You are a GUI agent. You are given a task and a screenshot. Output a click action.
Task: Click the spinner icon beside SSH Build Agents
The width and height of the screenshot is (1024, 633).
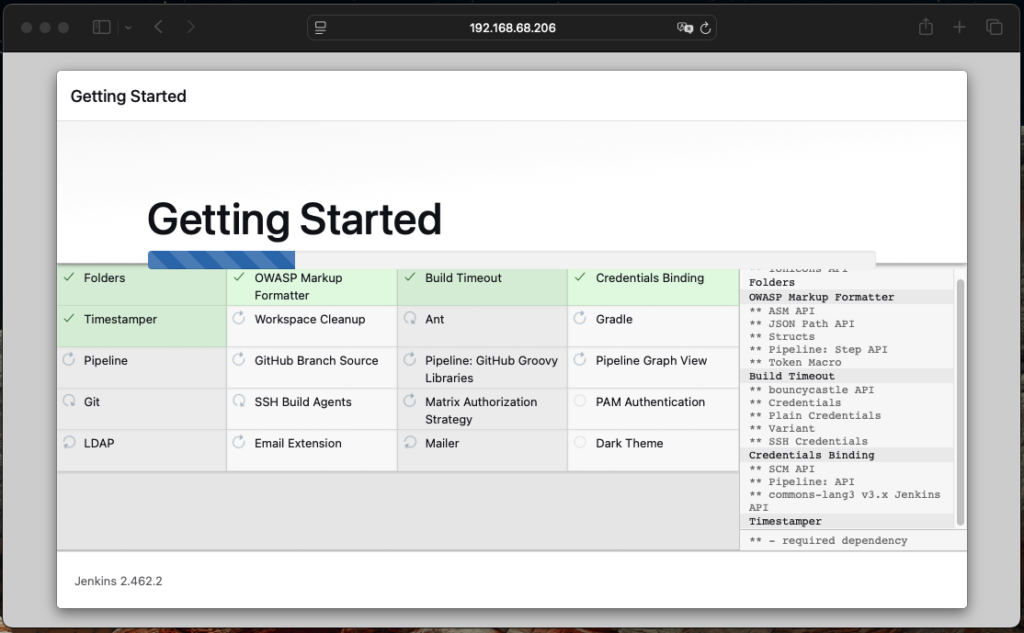tap(239, 400)
